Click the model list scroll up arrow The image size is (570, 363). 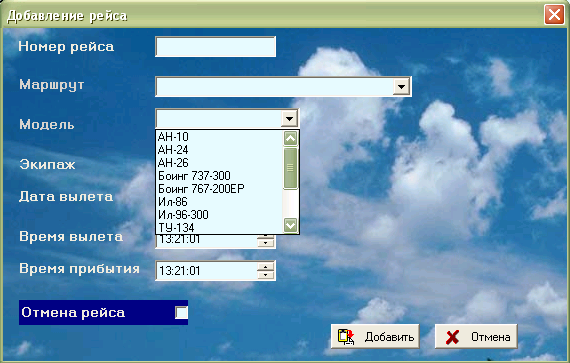pos(290,138)
